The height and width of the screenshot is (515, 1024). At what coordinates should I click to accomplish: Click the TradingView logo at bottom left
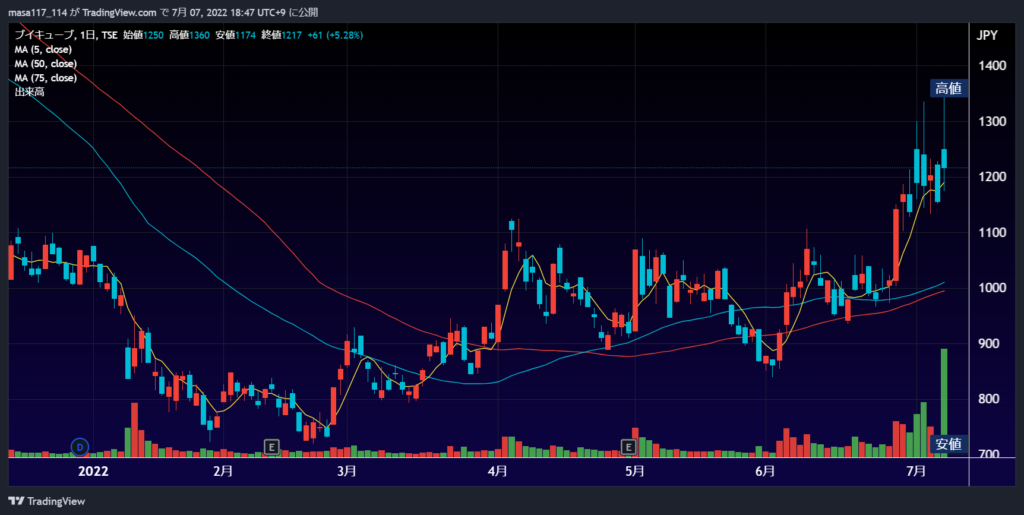pos(46,501)
